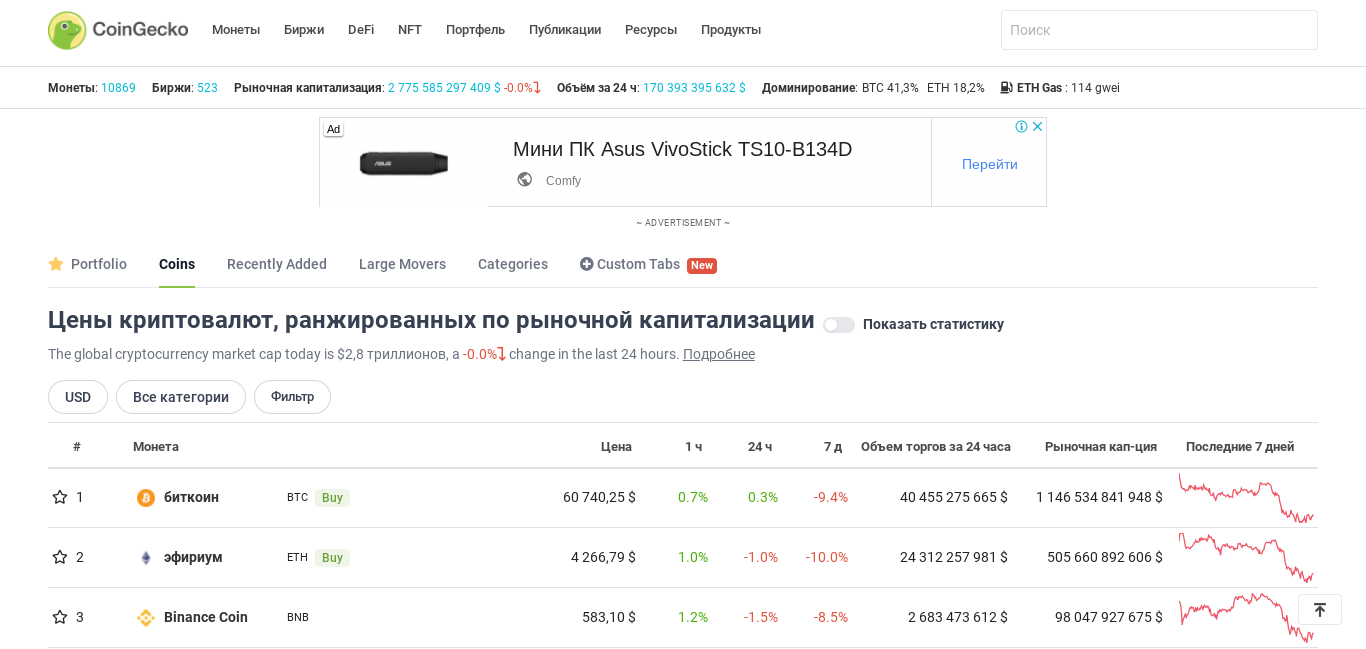Switch to Large Movers tab

coord(402,264)
